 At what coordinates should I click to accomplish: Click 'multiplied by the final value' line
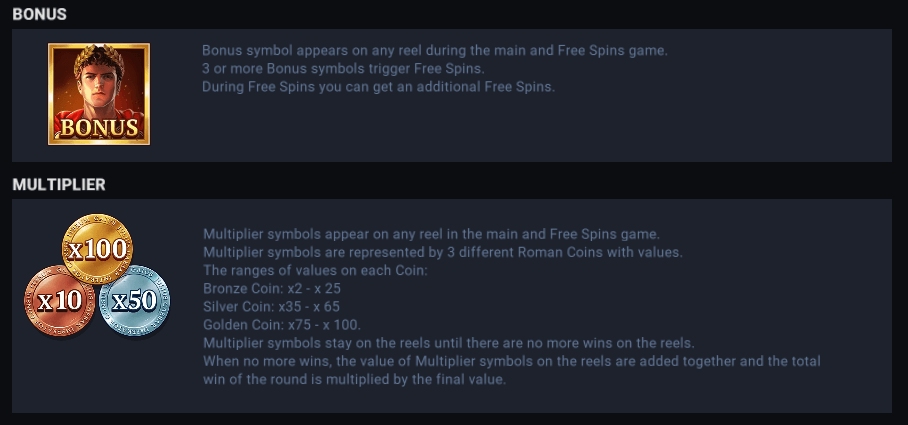(x=354, y=380)
